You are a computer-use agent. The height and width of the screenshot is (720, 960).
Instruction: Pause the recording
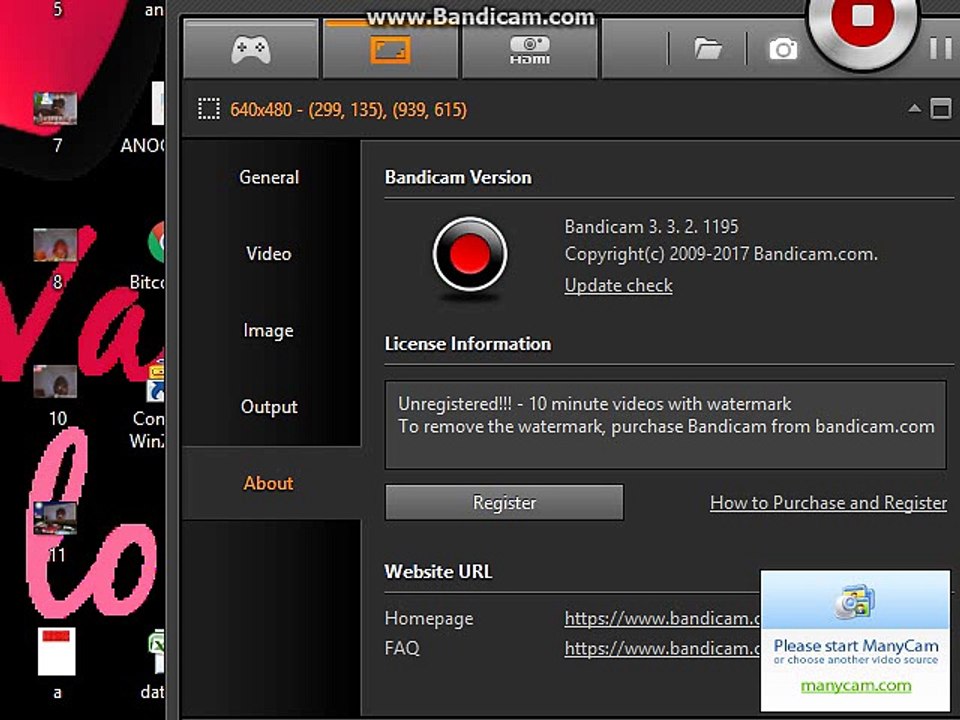coord(940,48)
